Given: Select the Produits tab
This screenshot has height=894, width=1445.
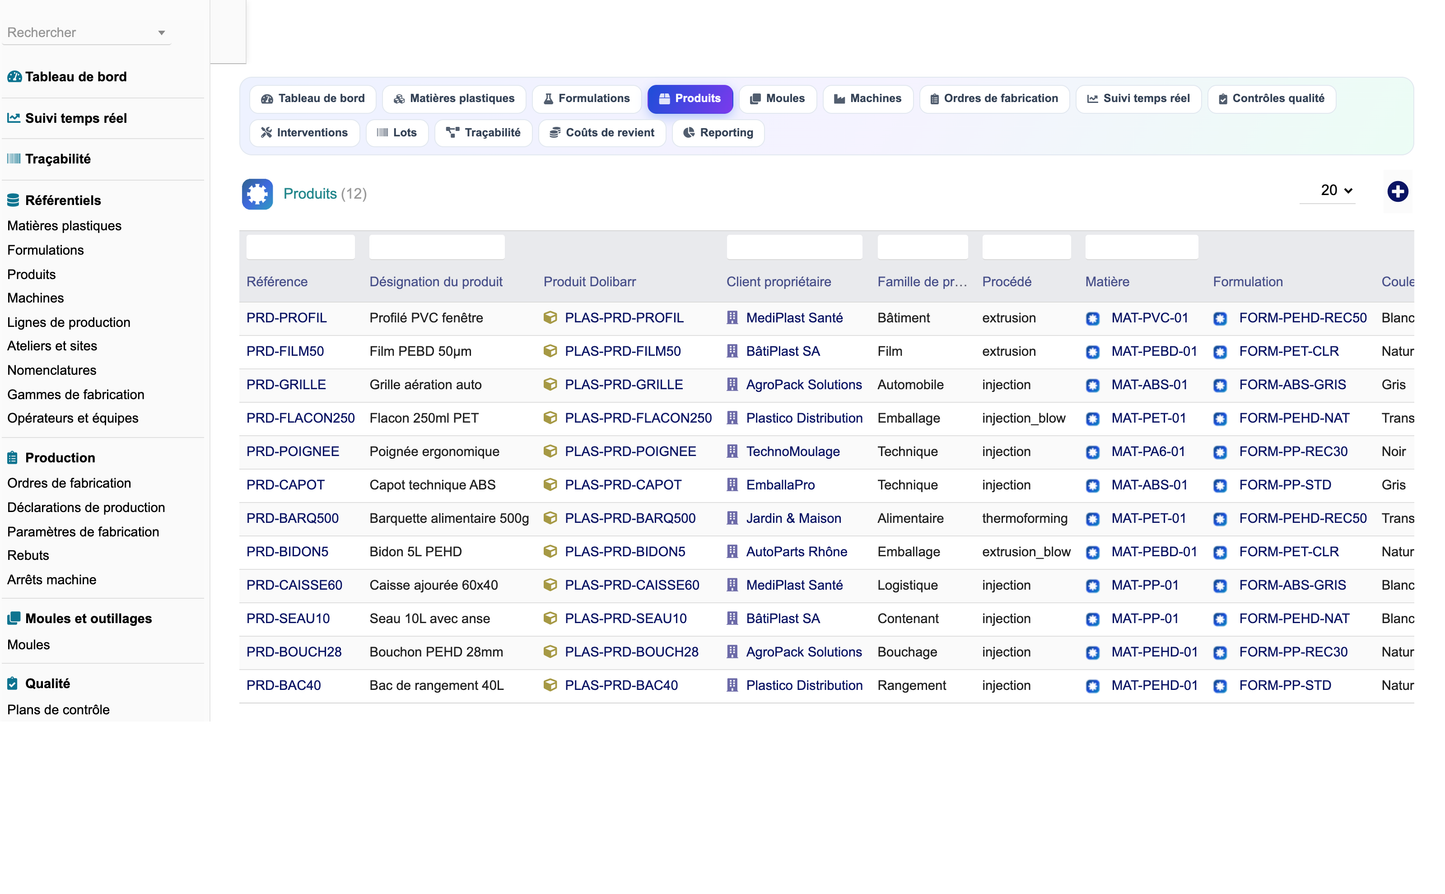Looking at the screenshot, I should [x=690, y=99].
